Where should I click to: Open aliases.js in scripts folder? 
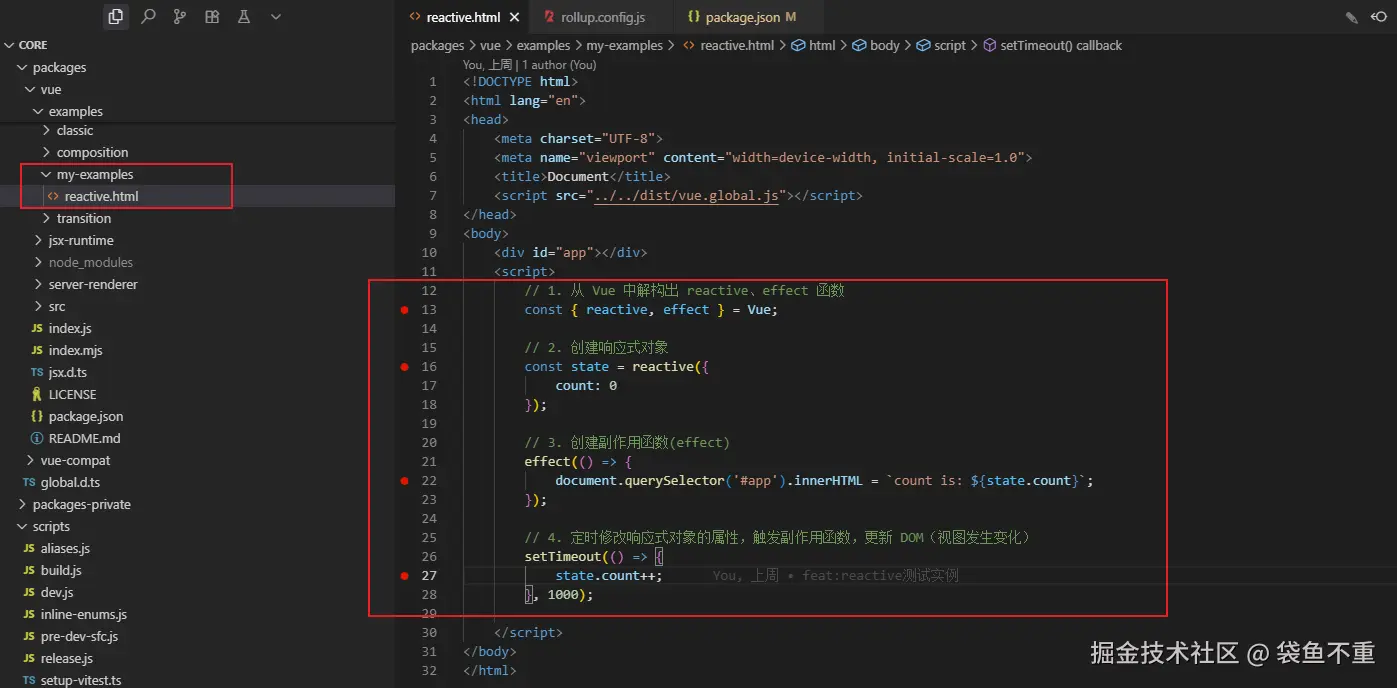(x=65, y=549)
